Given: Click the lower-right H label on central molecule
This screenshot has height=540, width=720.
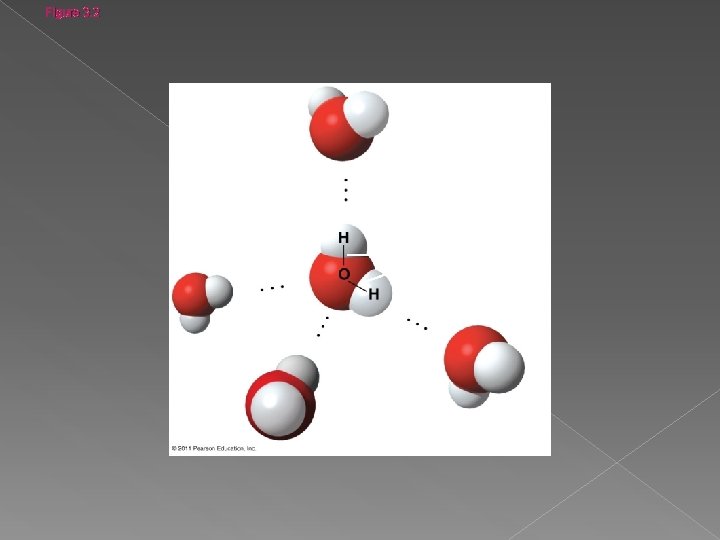Looking at the screenshot, I should [374, 294].
